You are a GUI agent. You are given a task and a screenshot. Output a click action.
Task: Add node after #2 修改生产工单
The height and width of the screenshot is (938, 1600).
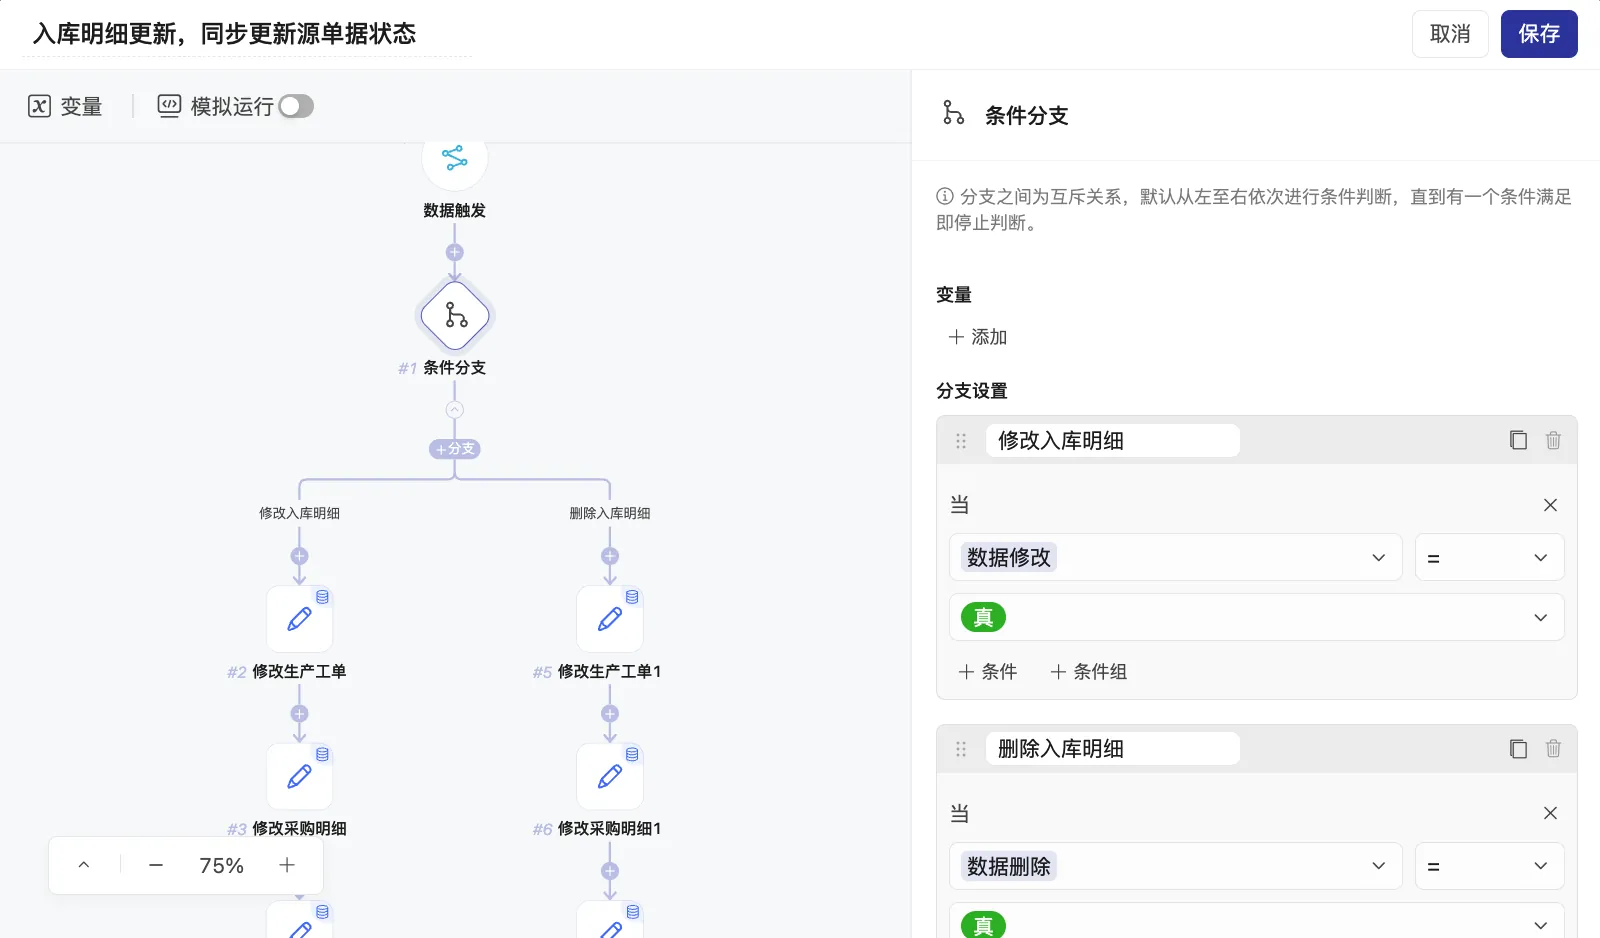[x=300, y=714]
